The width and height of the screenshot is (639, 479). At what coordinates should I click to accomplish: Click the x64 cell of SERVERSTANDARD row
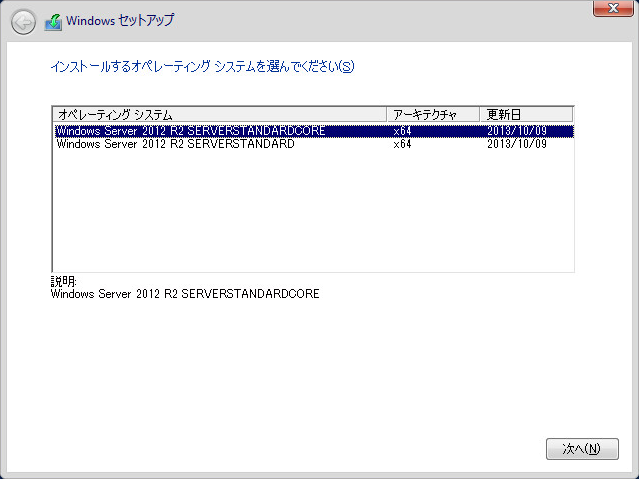(402, 144)
